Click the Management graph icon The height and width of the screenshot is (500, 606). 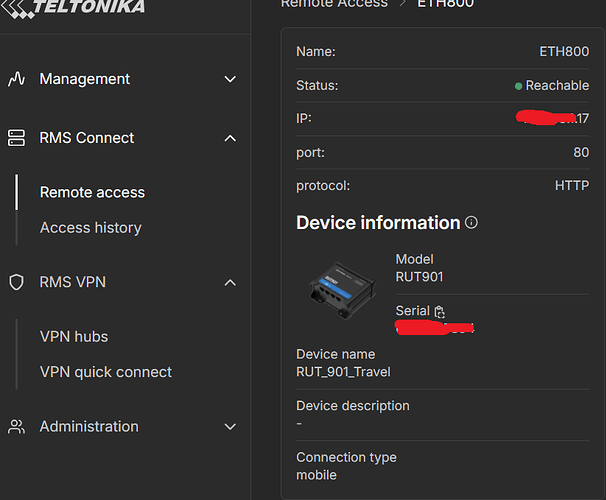16,79
